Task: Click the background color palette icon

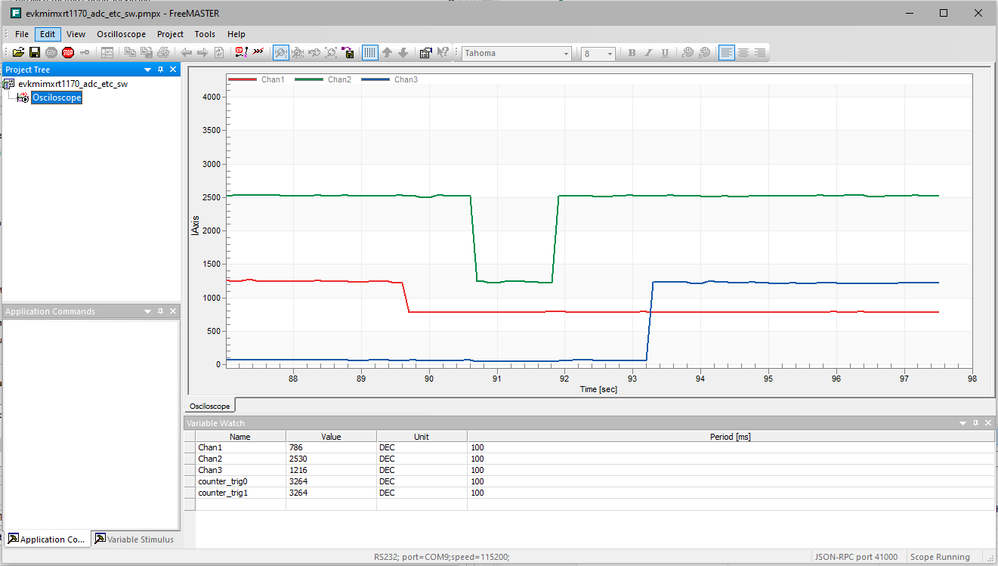Action: [x=705, y=53]
